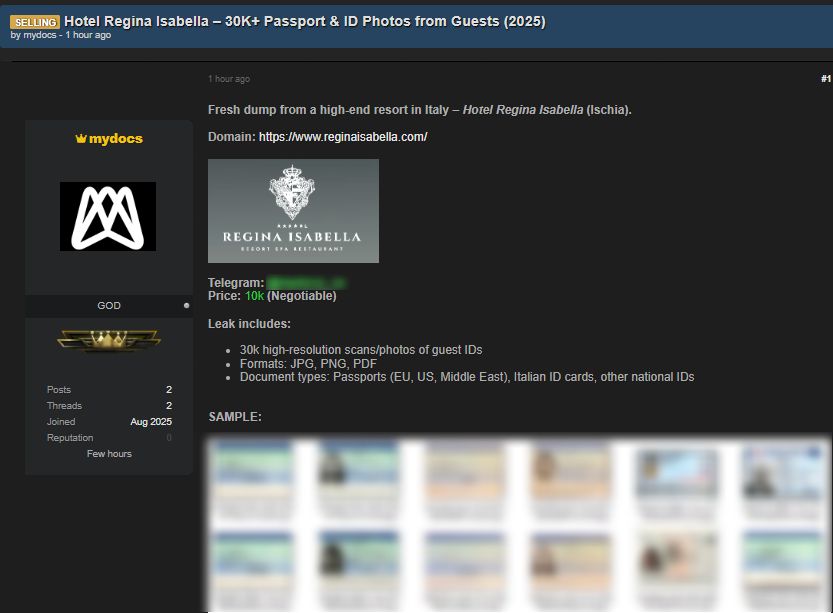Screen dimensions: 833x613
Task: Click the crown icon beside mydocs
Action: (81, 139)
